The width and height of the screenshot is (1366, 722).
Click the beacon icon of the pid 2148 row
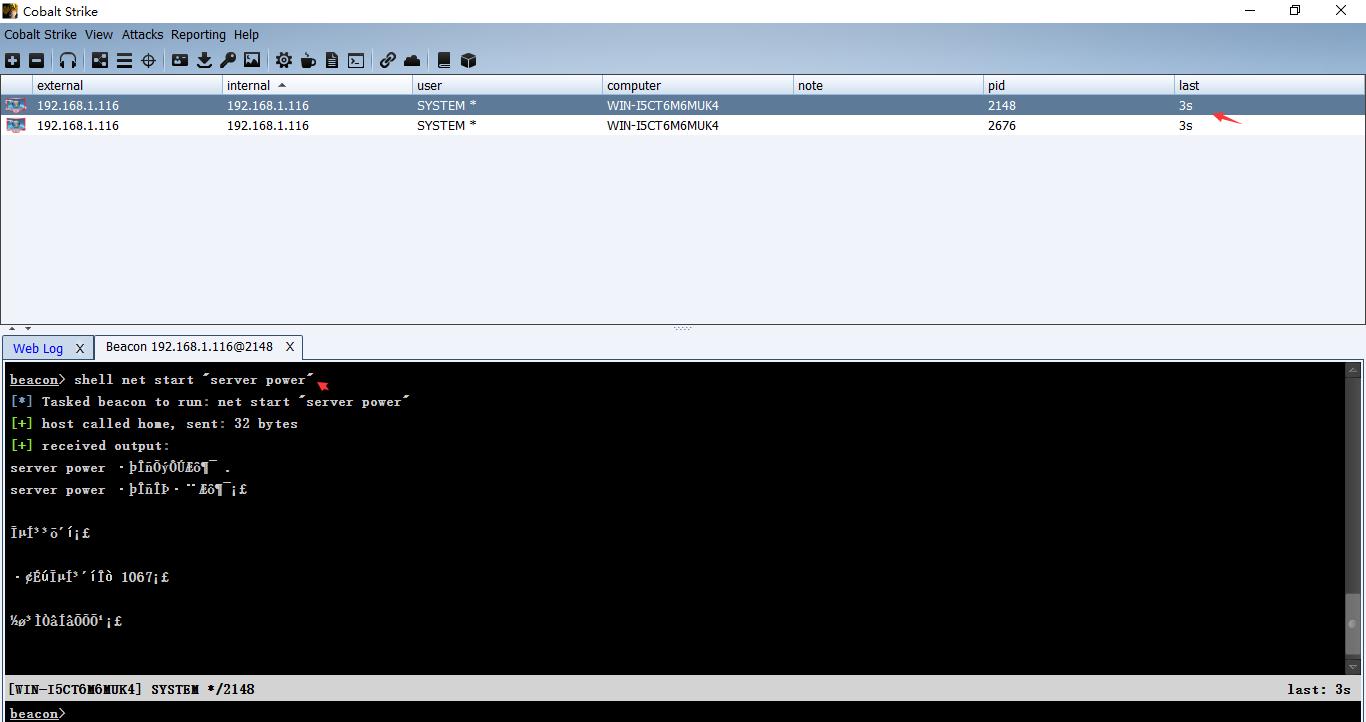coord(16,105)
